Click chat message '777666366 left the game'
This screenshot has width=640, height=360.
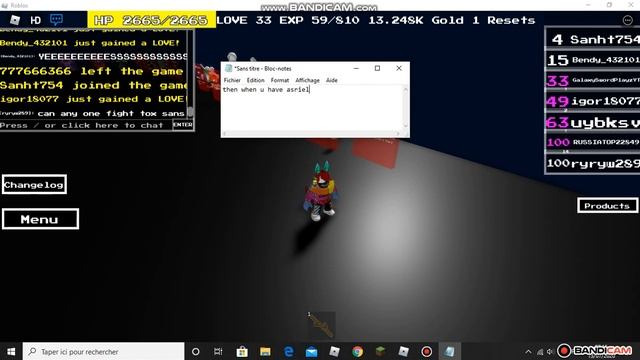[x=92, y=71]
